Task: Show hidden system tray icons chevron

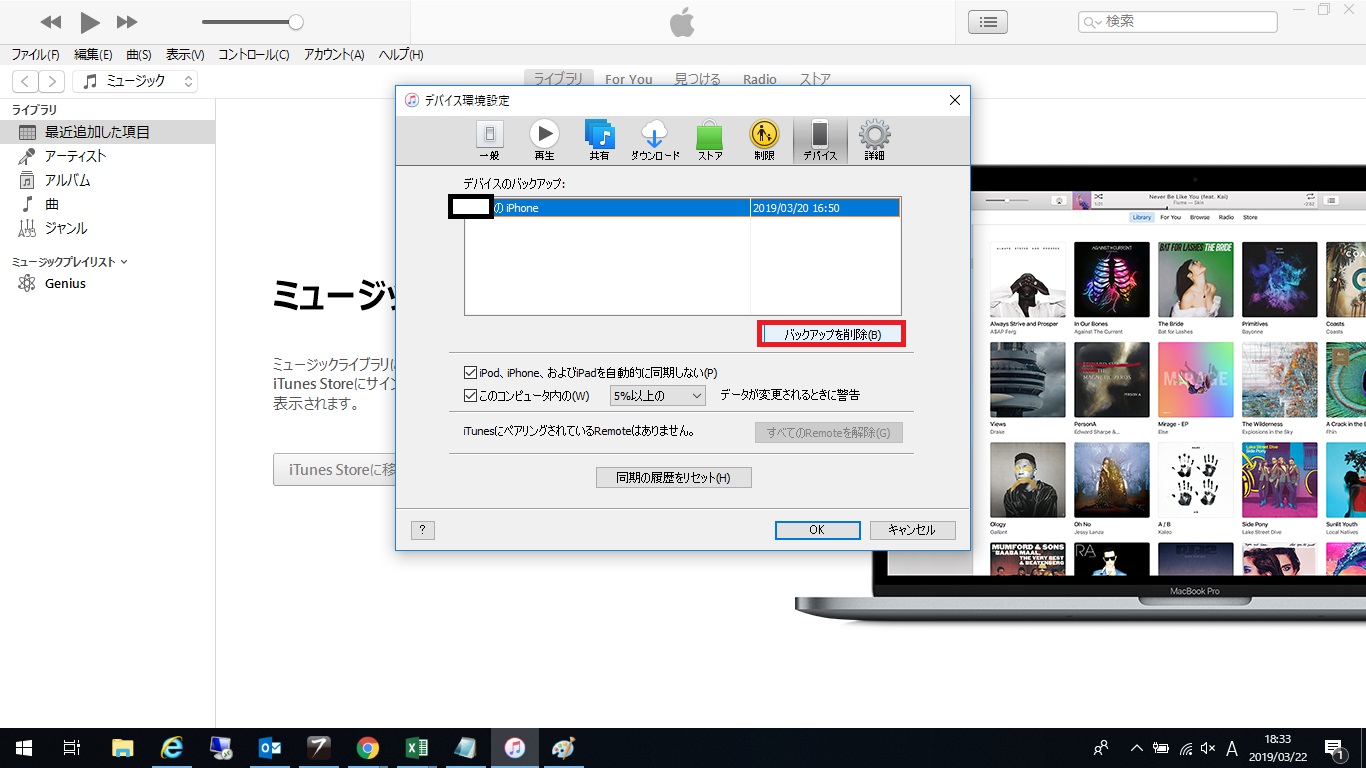Action: pos(1136,748)
